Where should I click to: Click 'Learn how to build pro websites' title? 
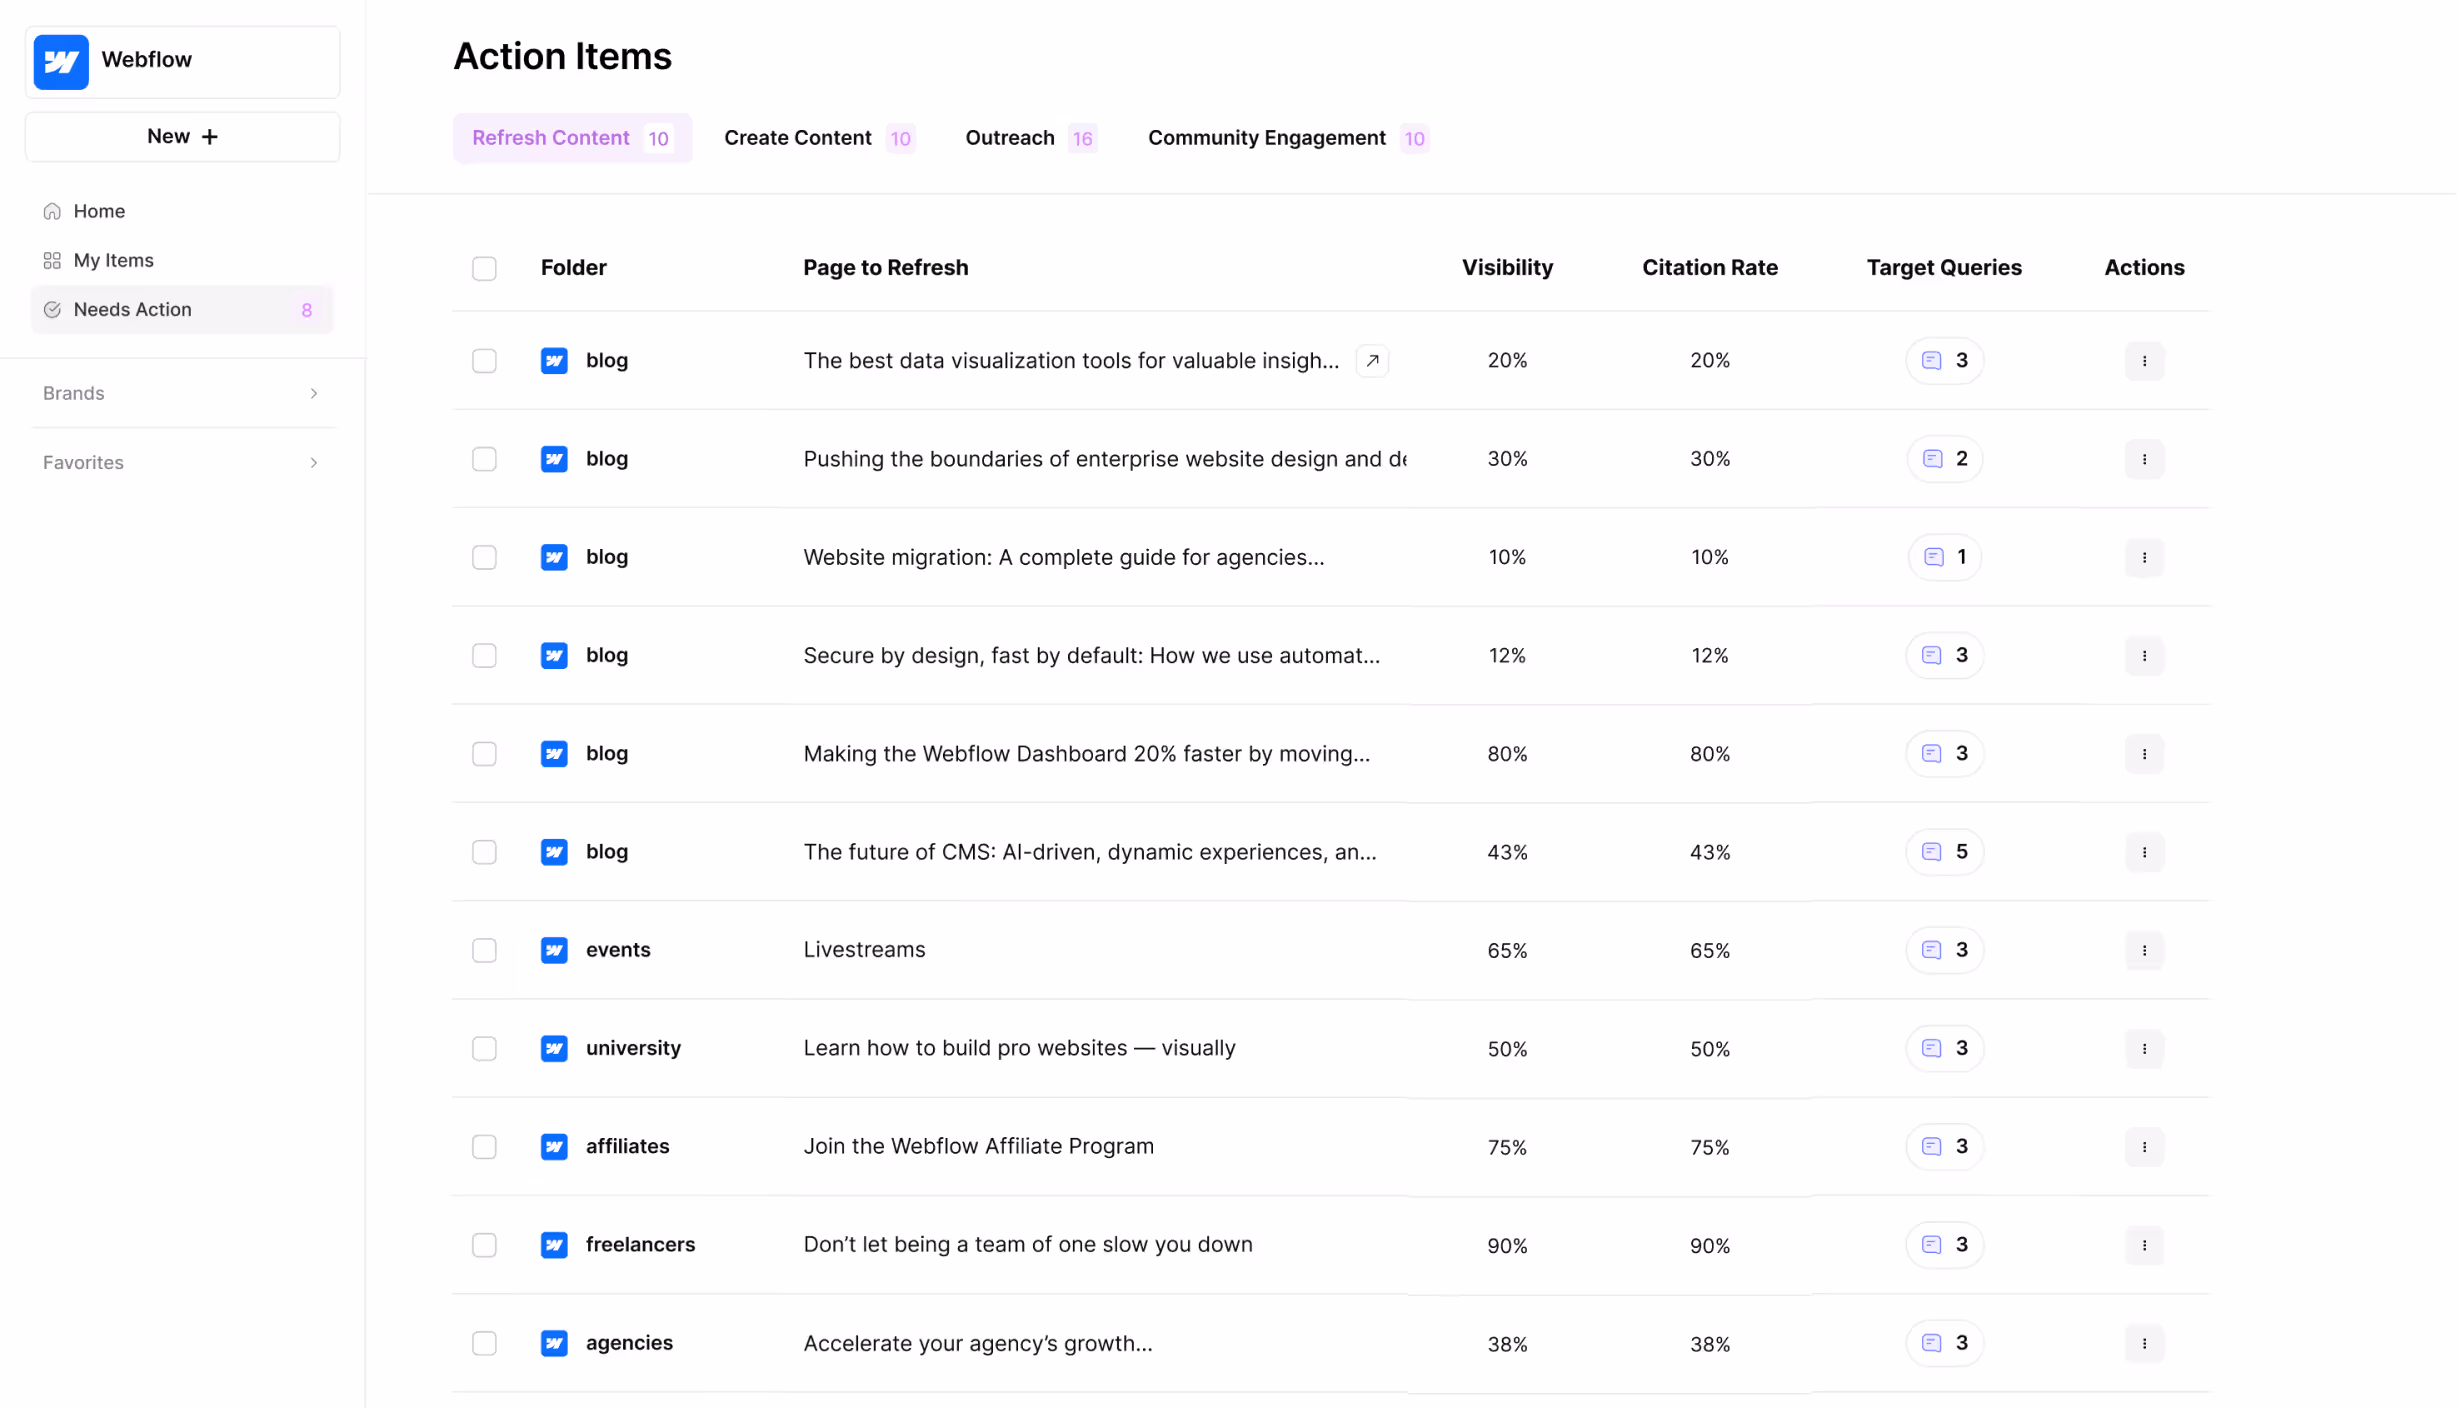point(1019,1048)
